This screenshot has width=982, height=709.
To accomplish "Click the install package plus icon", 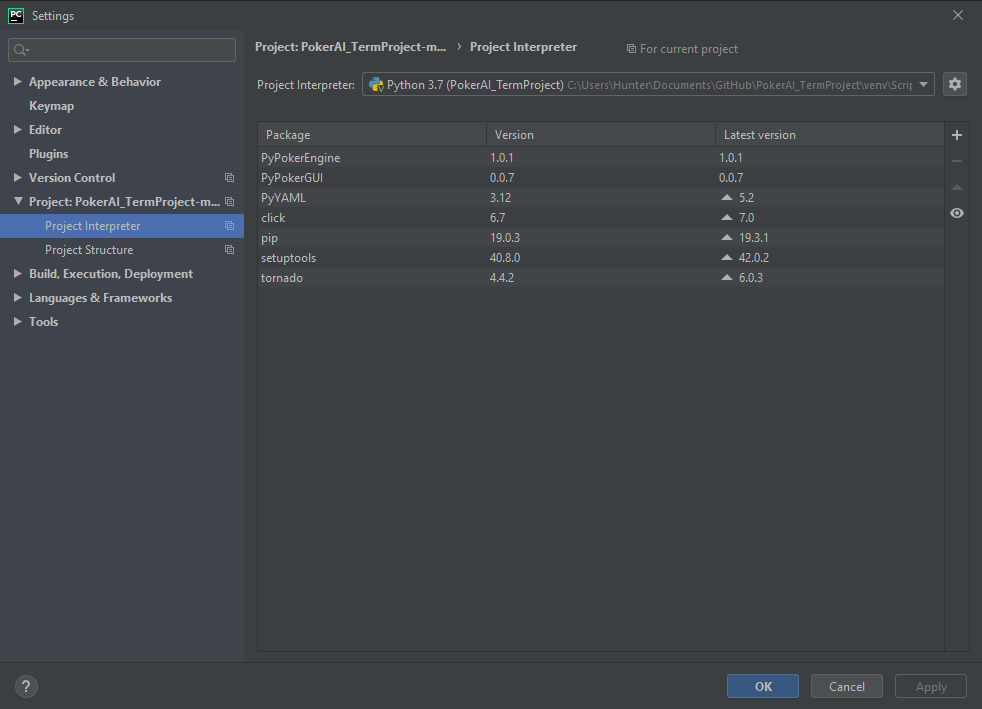I will [956, 135].
